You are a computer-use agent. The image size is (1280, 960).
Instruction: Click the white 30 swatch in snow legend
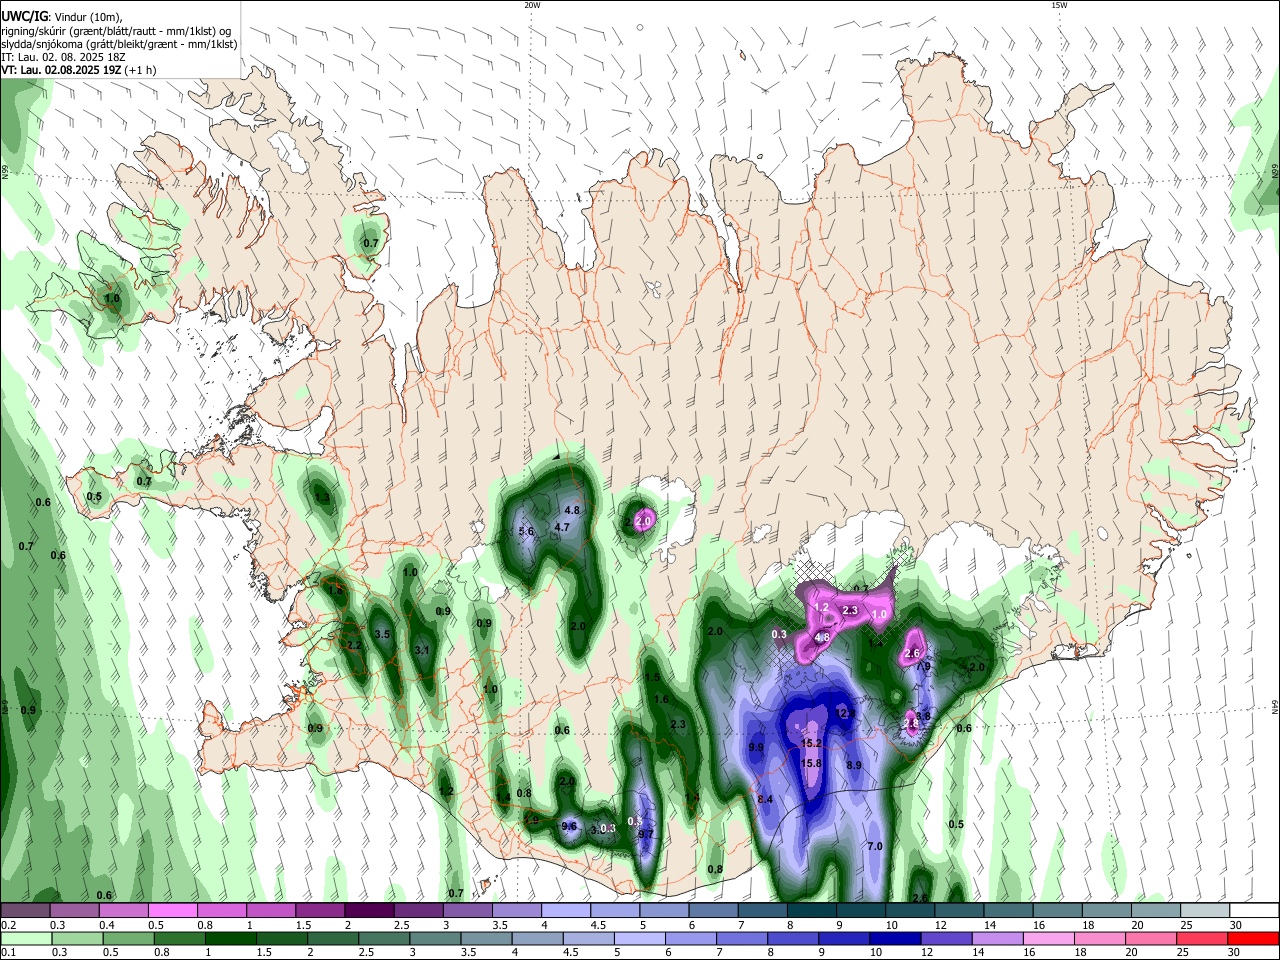tap(1253, 910)
